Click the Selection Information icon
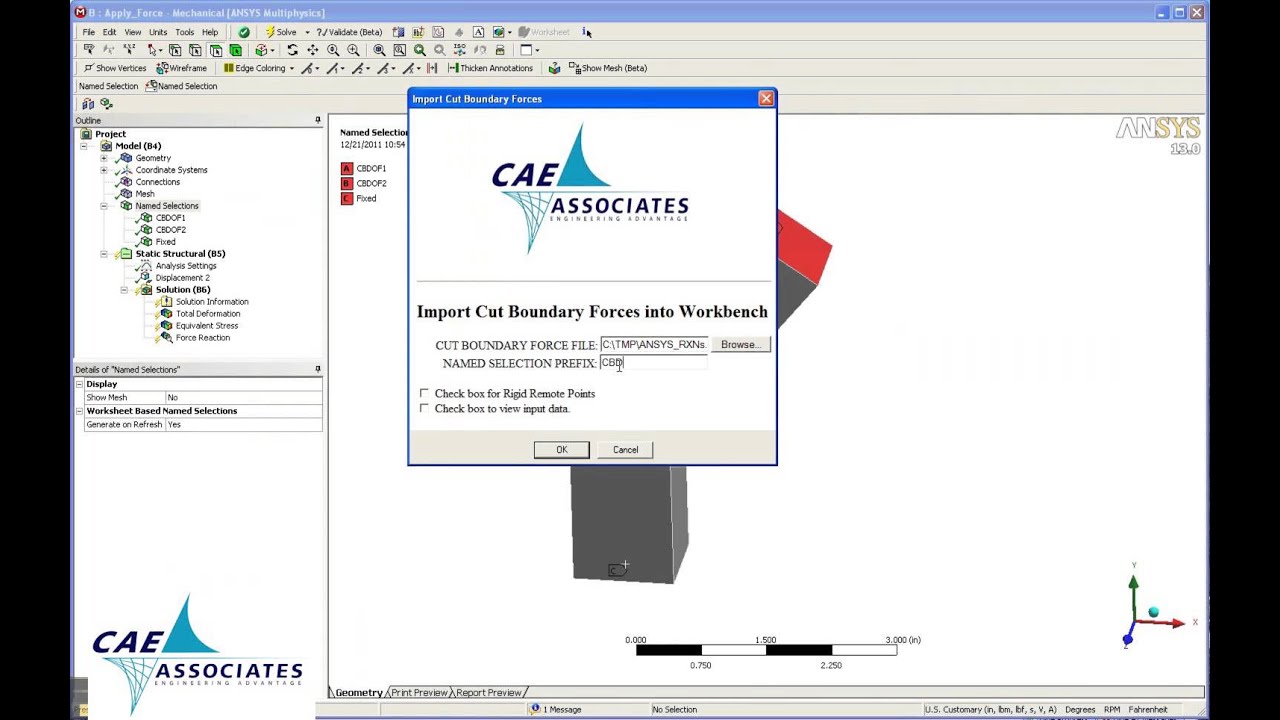The image size is (1280, 720). click(x=585, y=32)
